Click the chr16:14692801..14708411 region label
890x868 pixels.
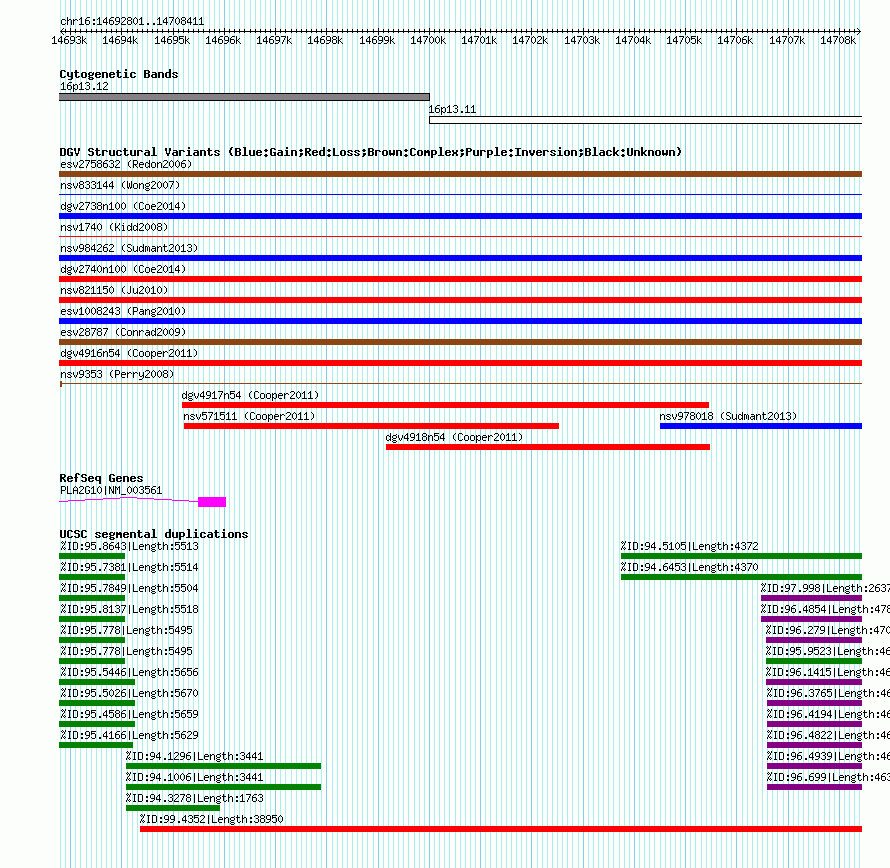pos(132,21)
